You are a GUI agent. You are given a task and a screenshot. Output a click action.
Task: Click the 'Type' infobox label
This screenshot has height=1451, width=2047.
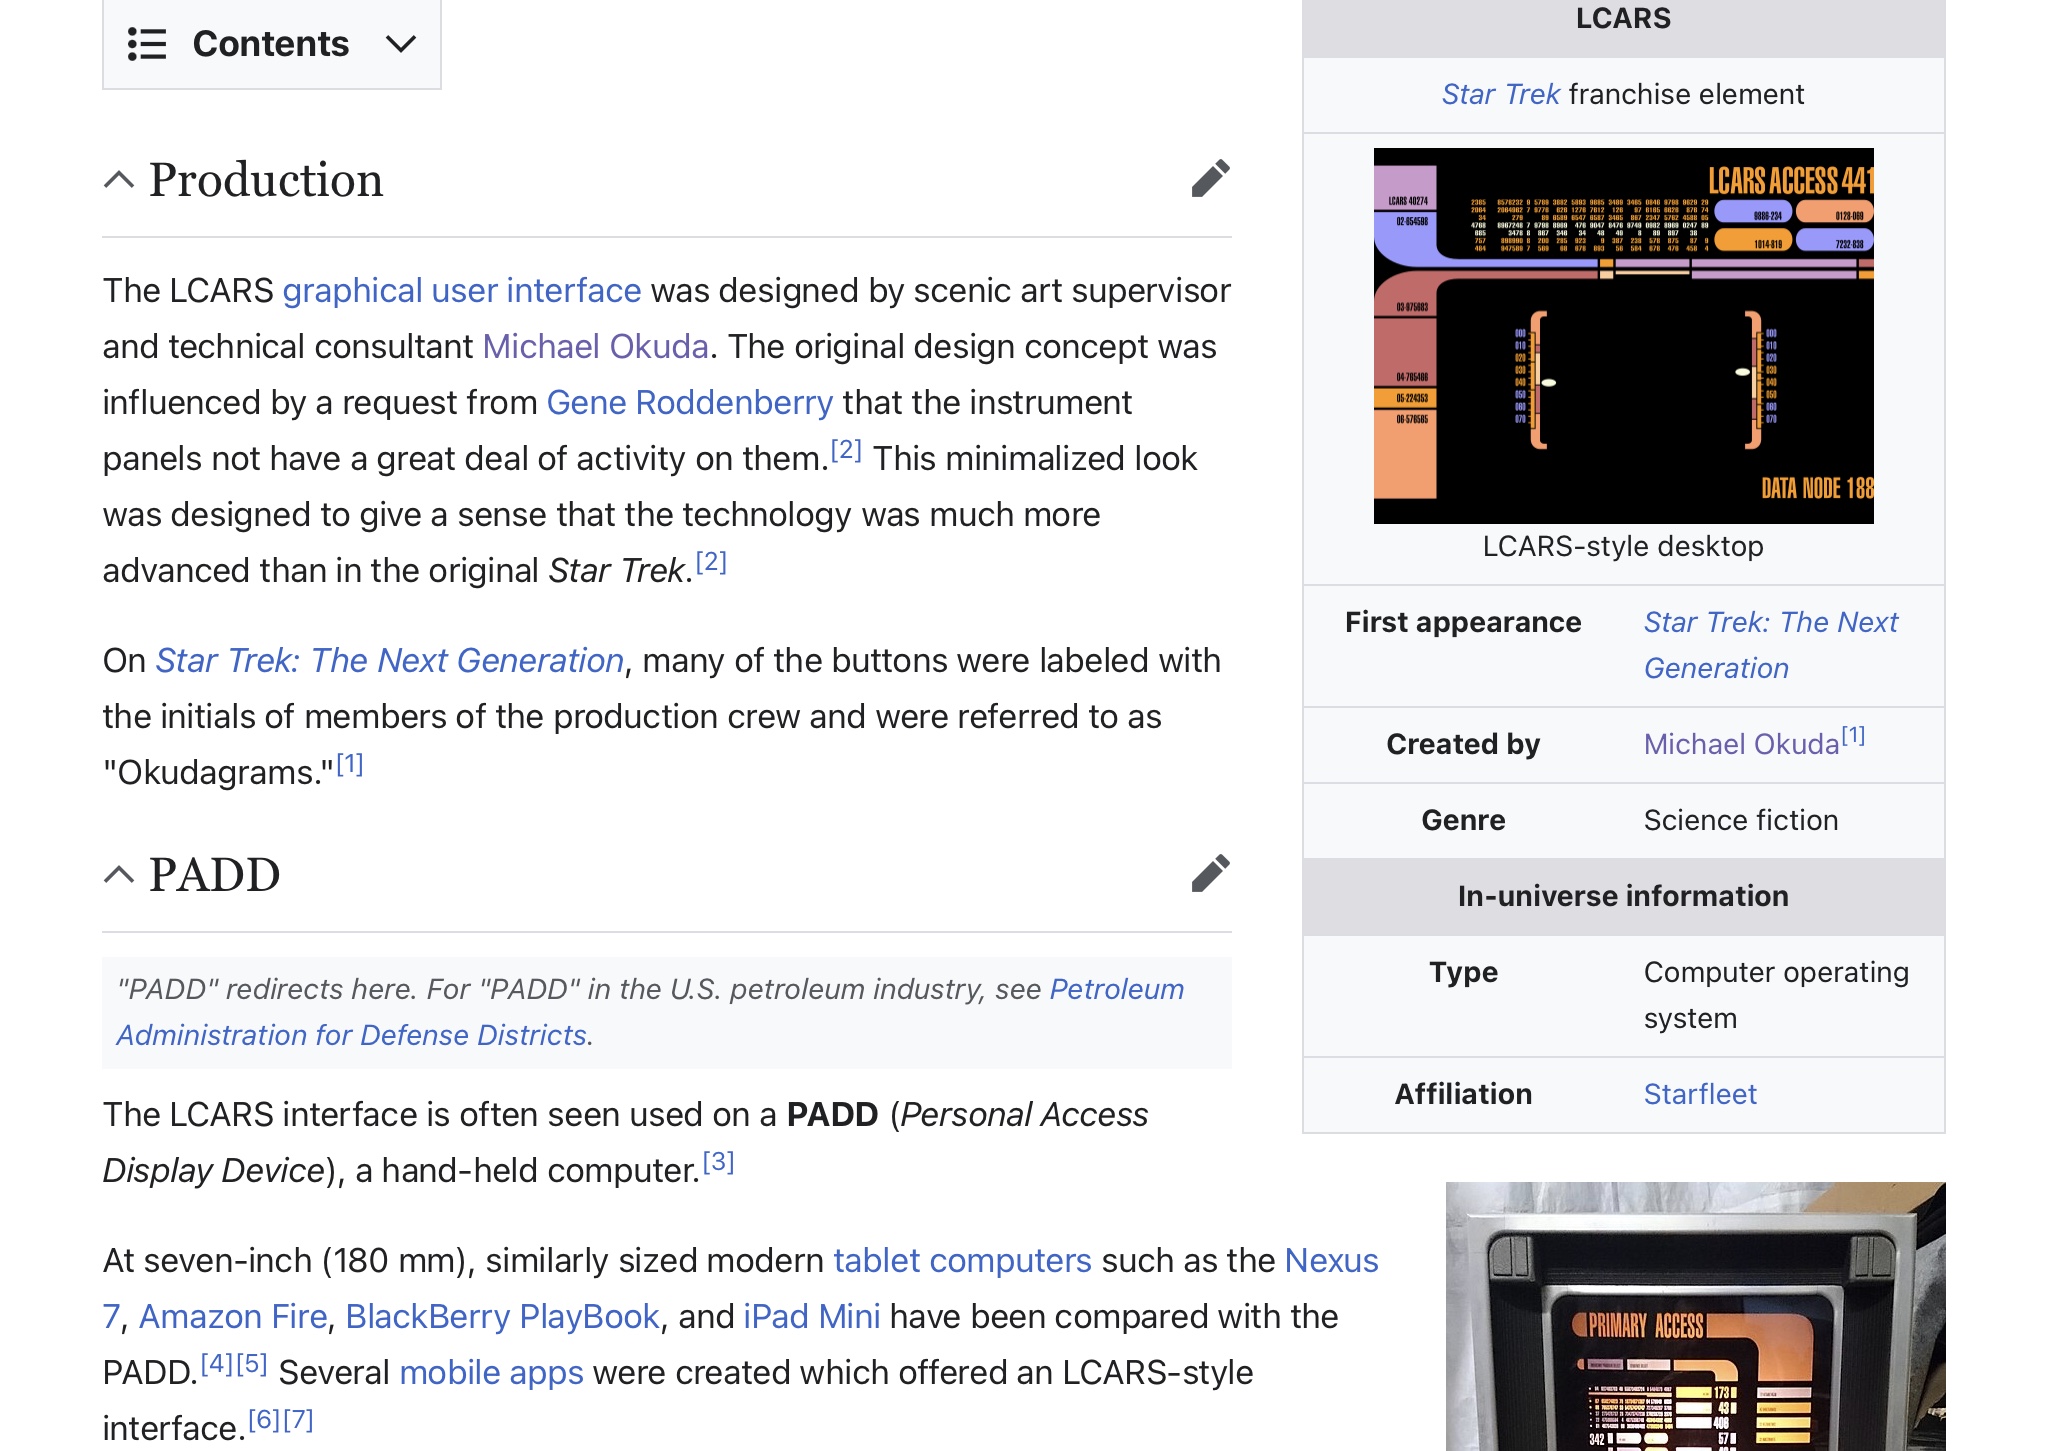tap(1463, 972)
